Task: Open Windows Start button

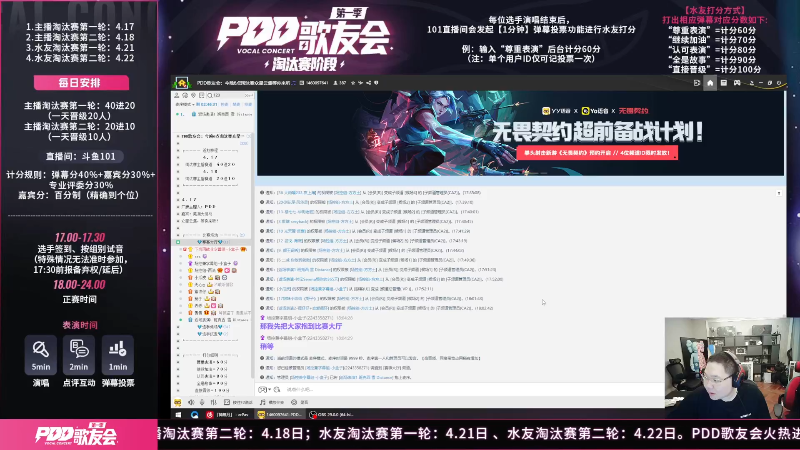Action: (178, 415)
